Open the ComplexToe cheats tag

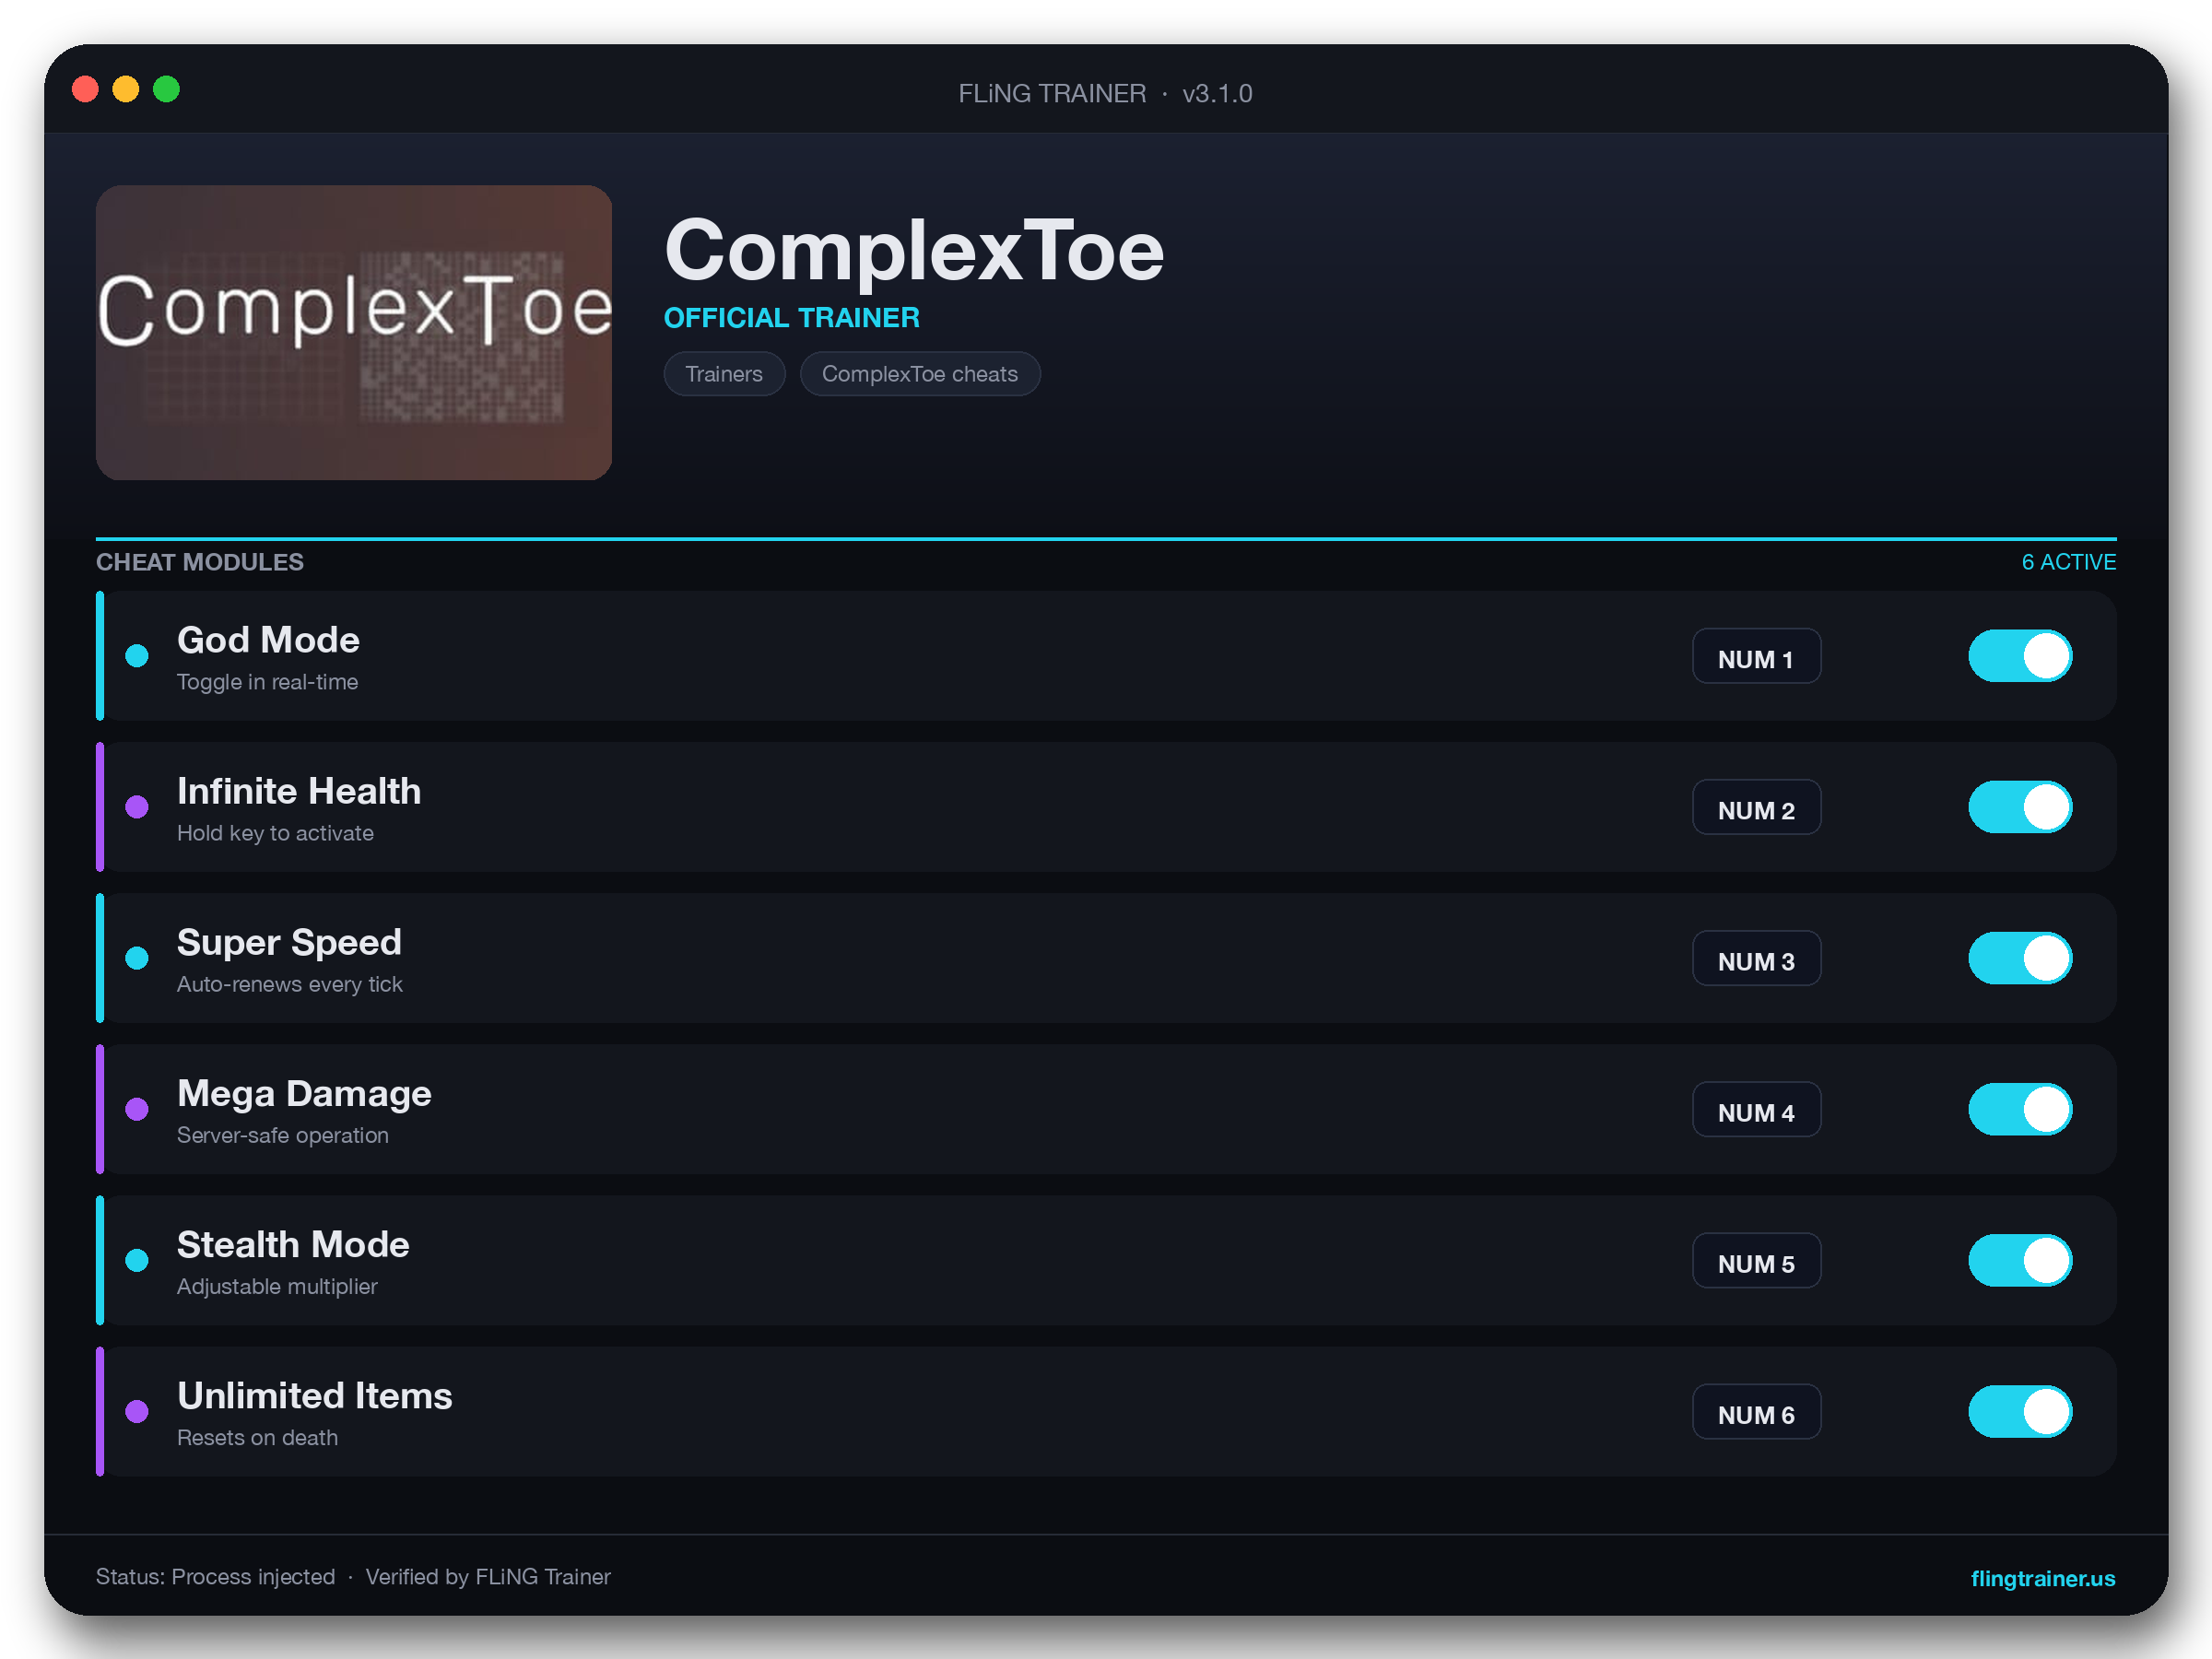(x=920, y=374)
